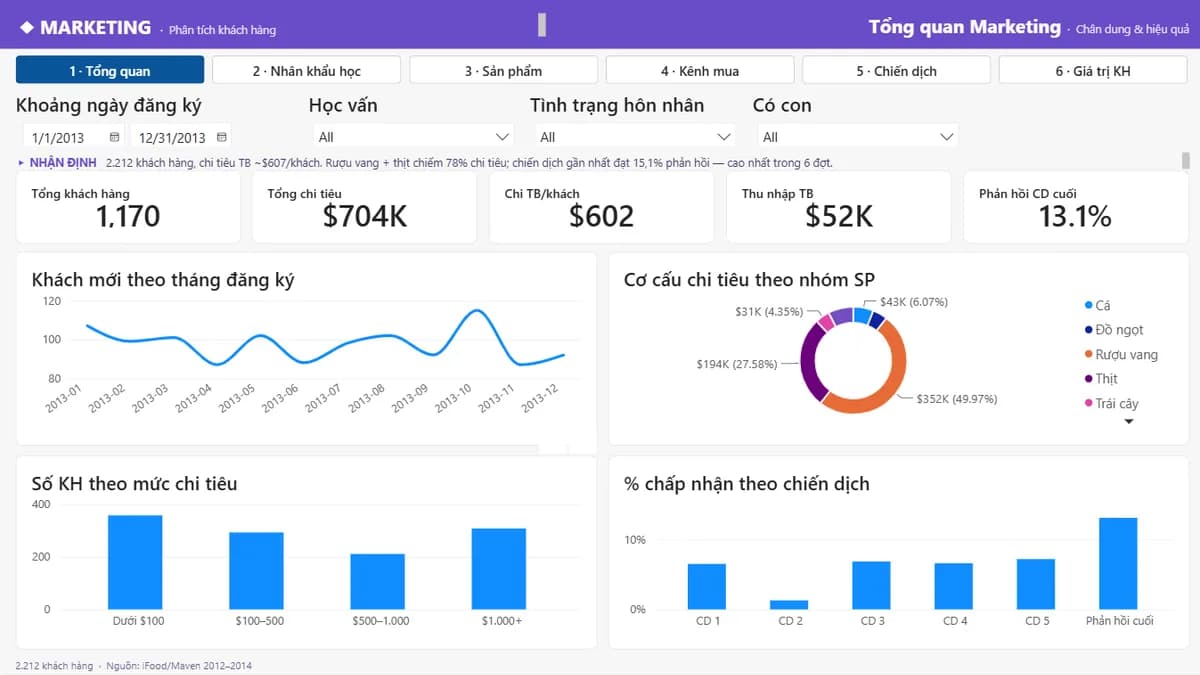Click the 2013-10 axis label
The width and height of the screenshot is (1200, 675).
[453, 399]
